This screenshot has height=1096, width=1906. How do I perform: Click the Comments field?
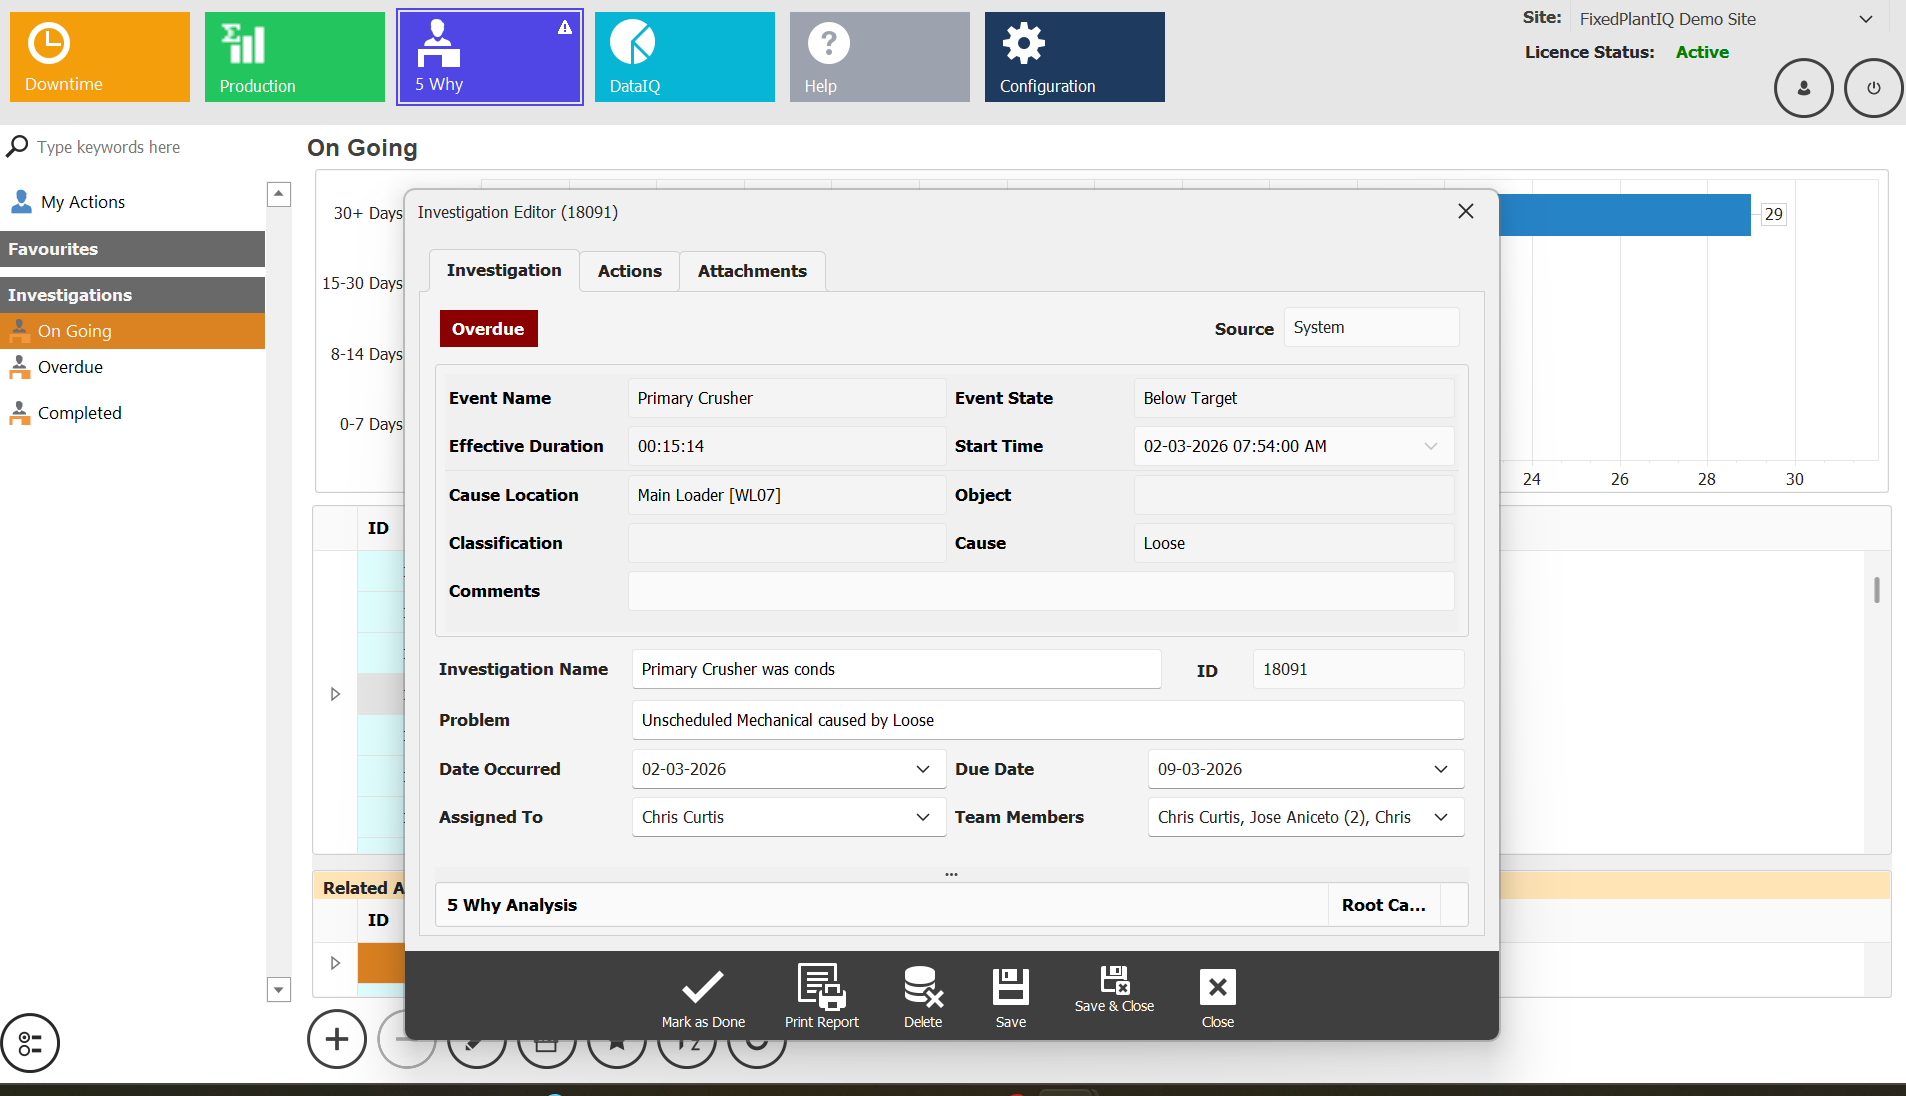pyautogui.click(x=1041, y=591)
